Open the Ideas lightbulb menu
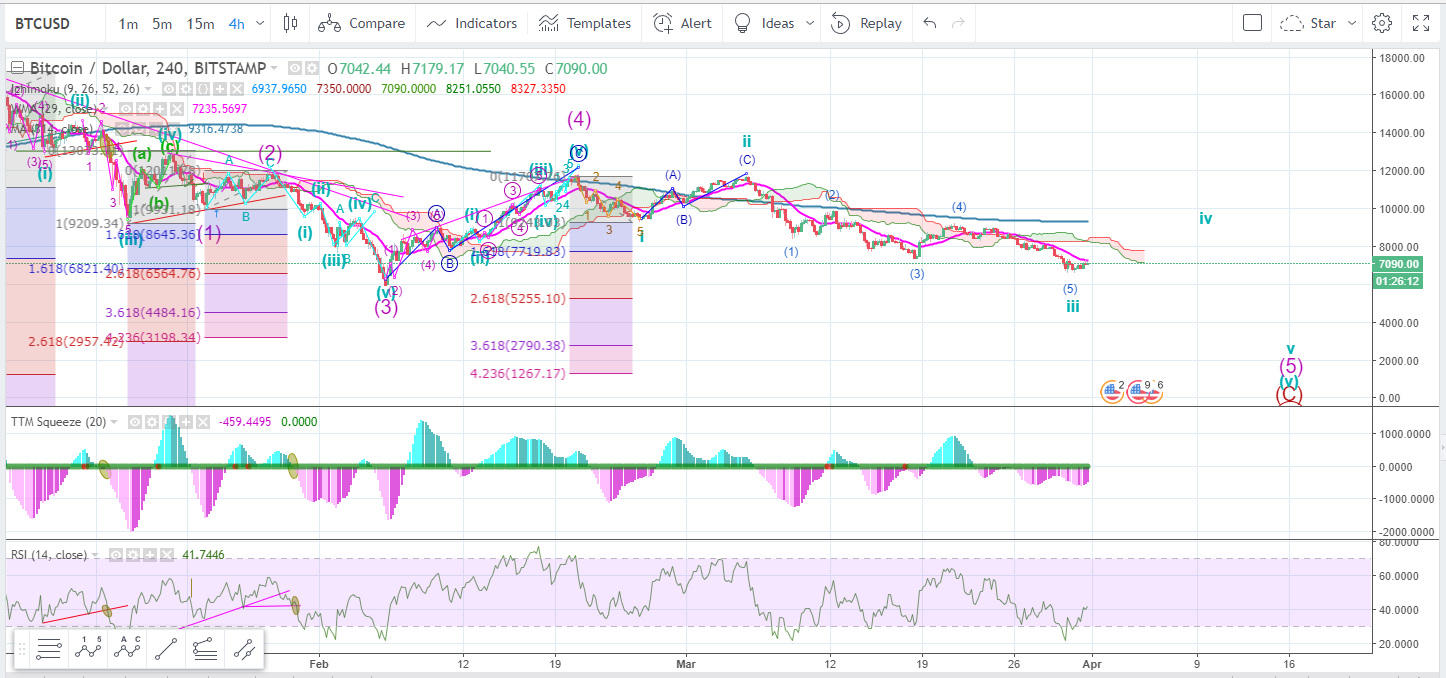Image resolution: width=1446 pixels, height=678 pixels. coord(763,23)
